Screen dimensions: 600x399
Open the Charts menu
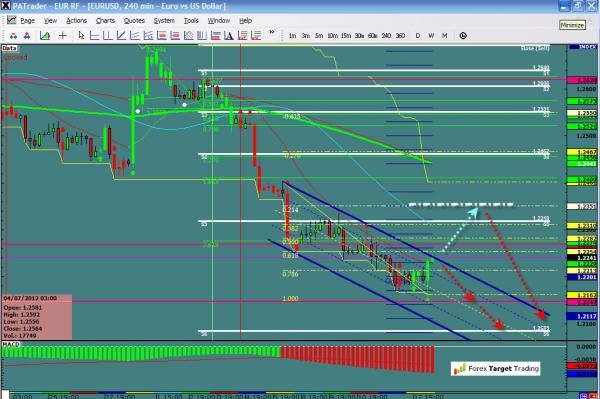point(105,21)
